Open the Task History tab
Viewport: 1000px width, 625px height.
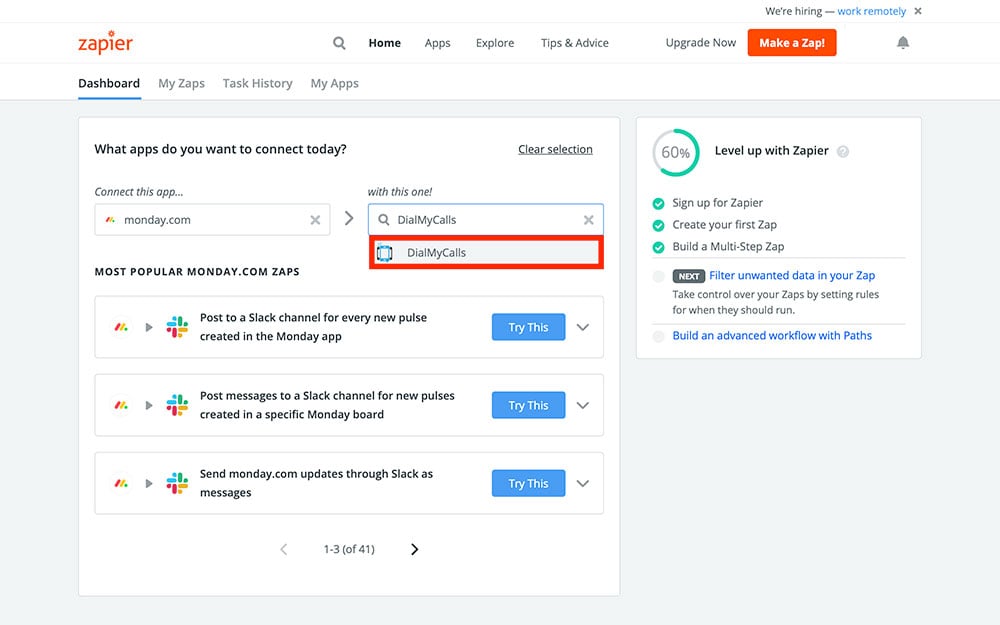257,84
